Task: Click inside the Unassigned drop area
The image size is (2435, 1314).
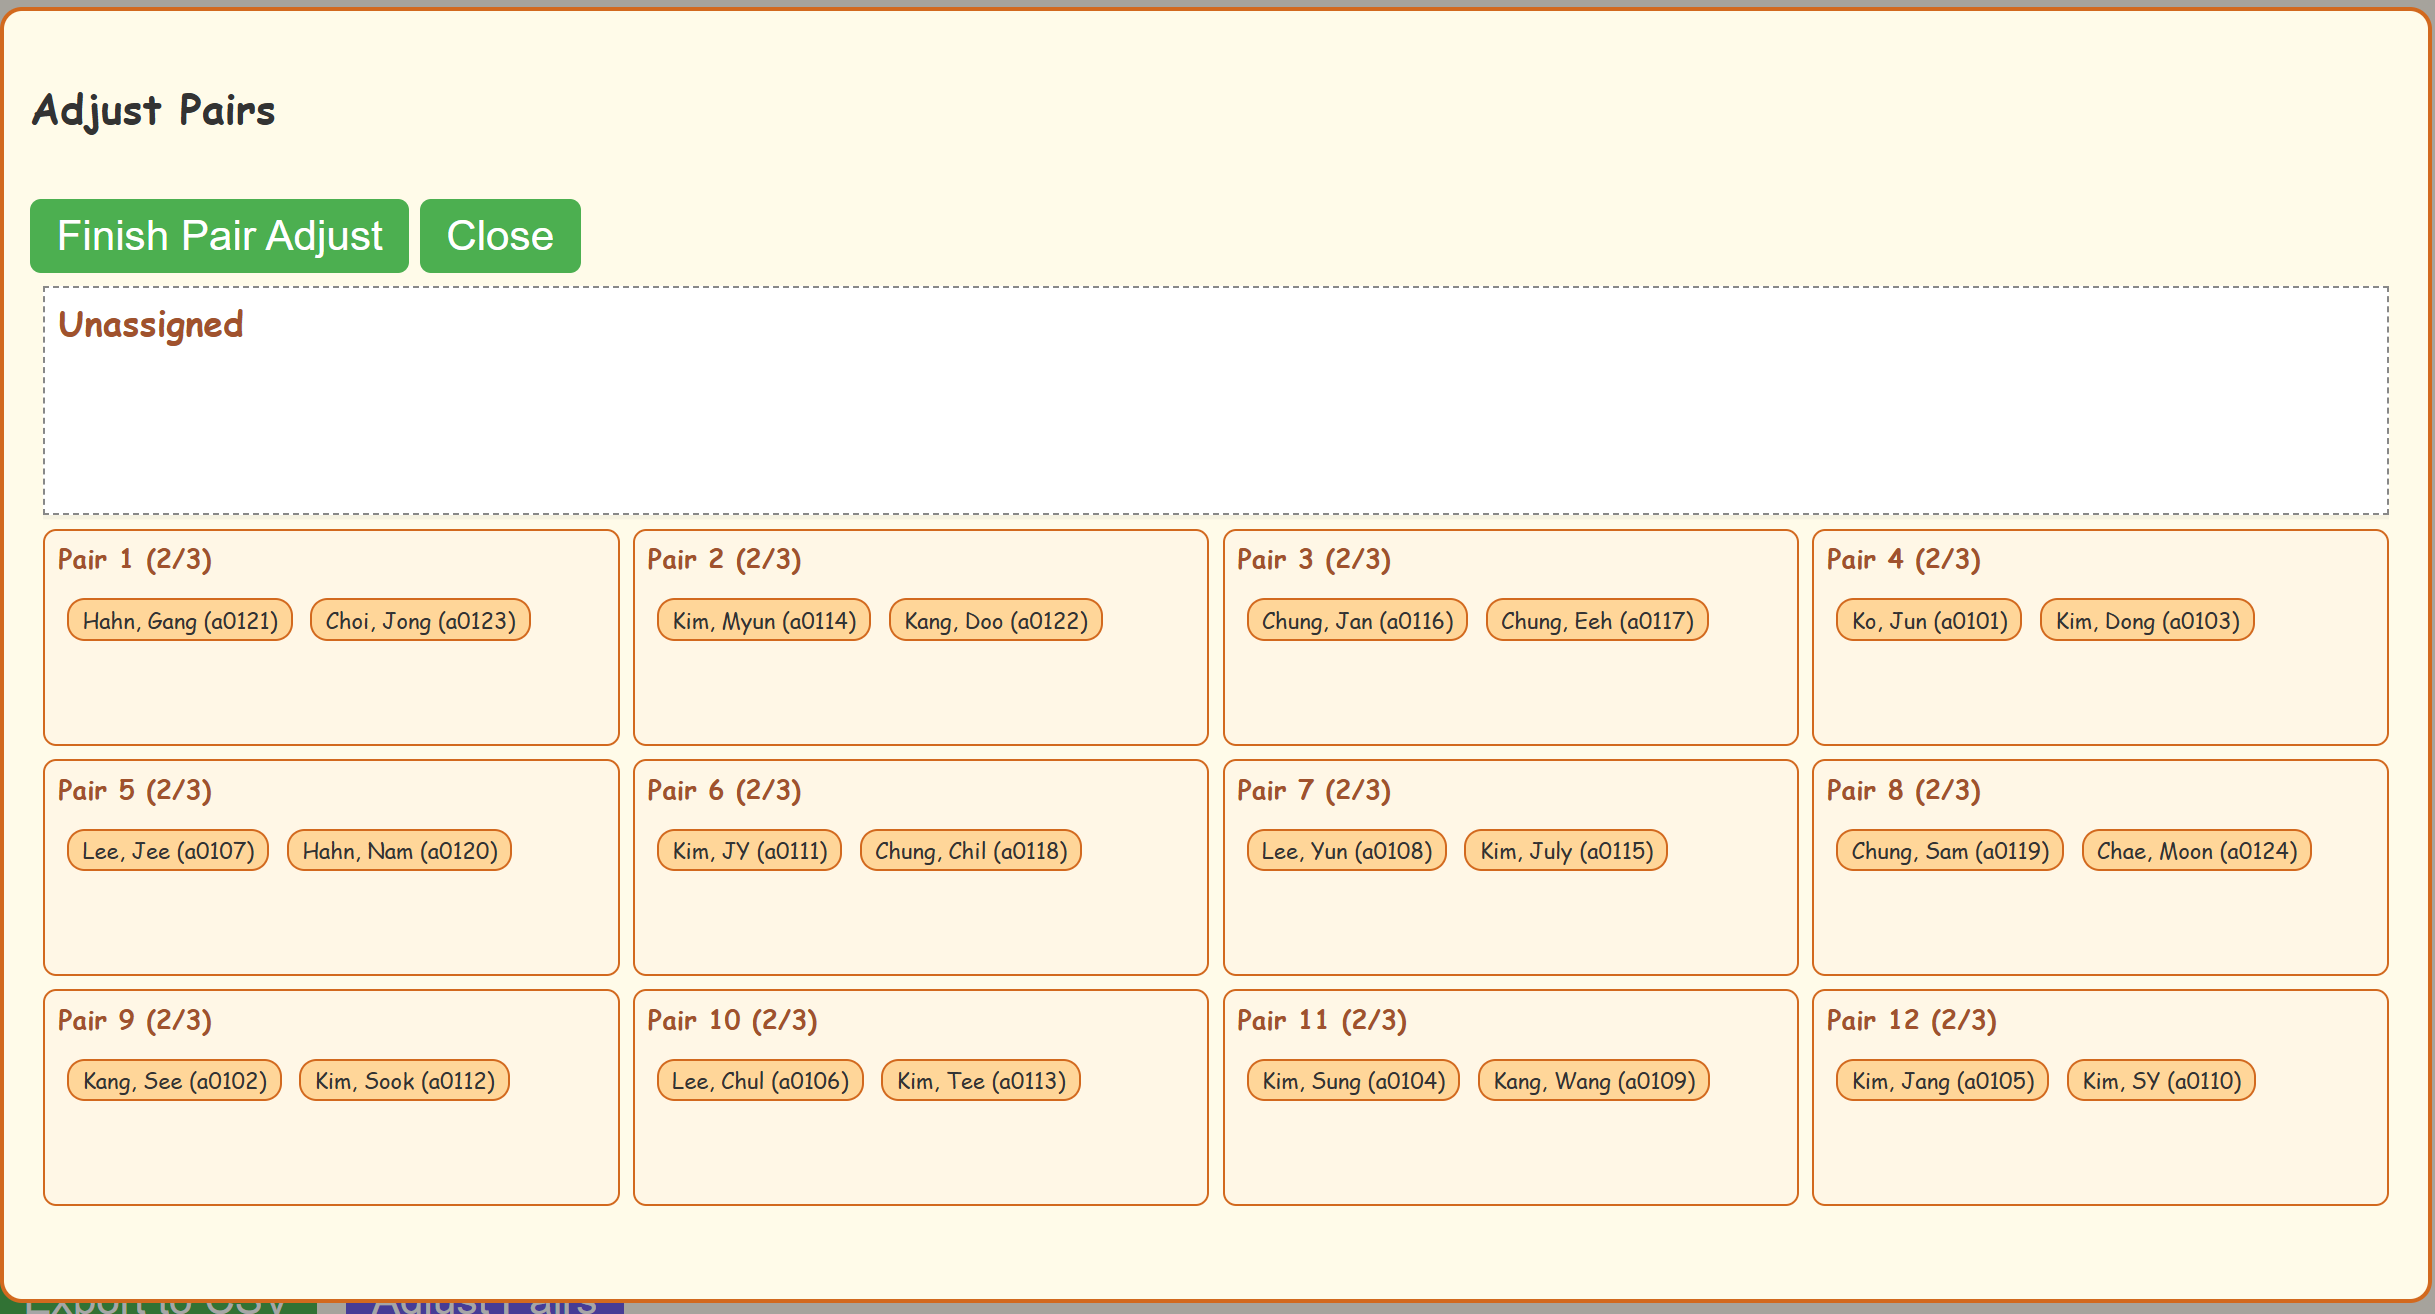Action: pos(1215,420)
